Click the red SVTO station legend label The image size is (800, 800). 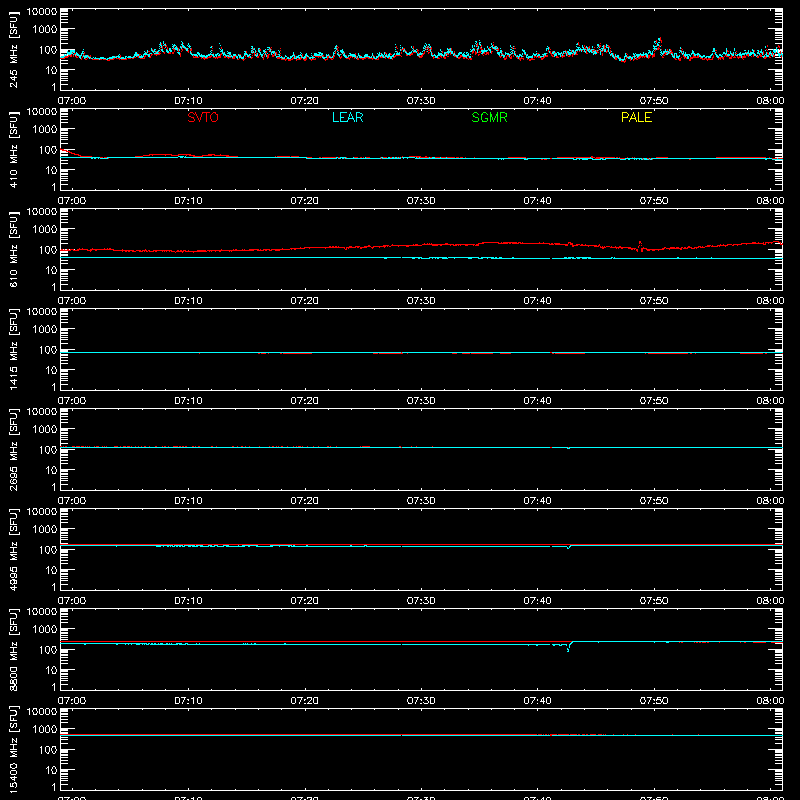[203, 117]
